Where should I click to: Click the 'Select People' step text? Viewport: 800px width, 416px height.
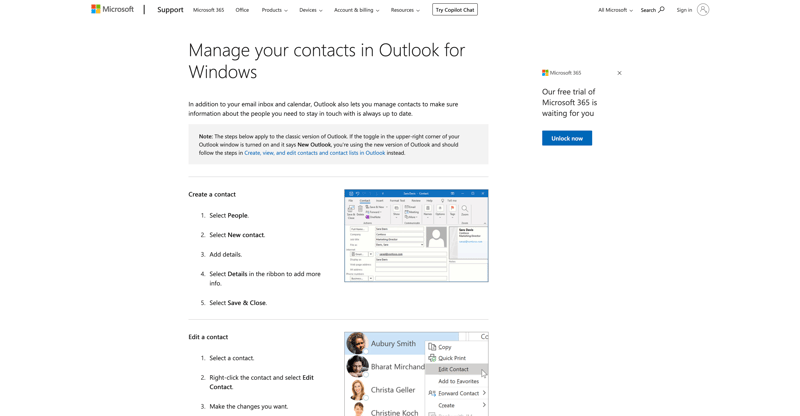click(x=229, y=215)
